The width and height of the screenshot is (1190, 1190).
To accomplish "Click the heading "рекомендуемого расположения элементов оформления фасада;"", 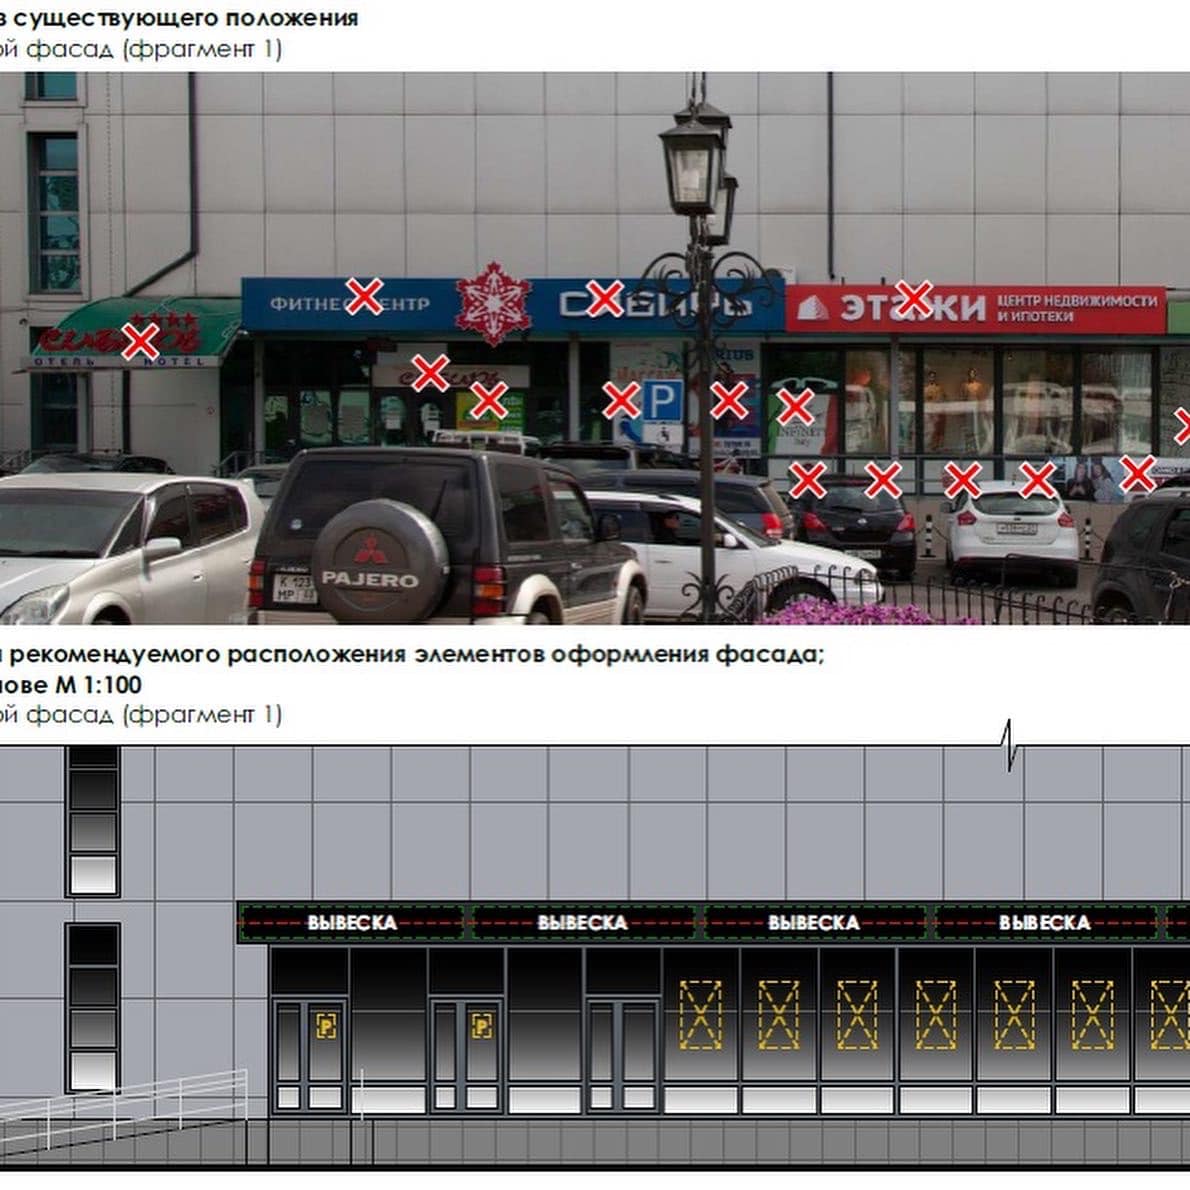I will click(x=417, y=653).
